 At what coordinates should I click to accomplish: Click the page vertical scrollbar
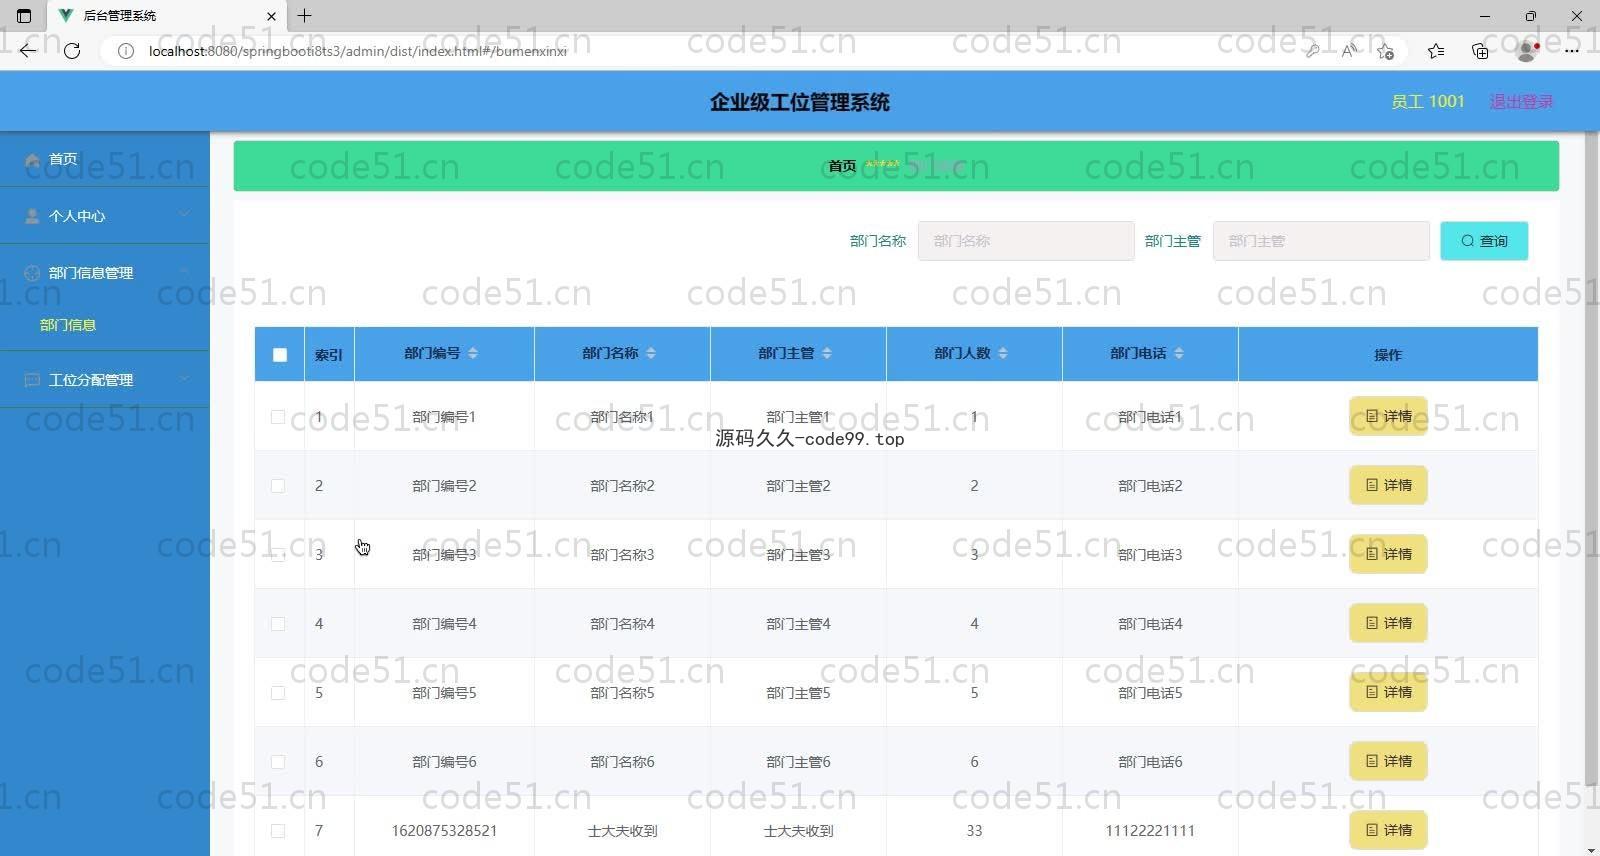click(x=1591, y=458)
